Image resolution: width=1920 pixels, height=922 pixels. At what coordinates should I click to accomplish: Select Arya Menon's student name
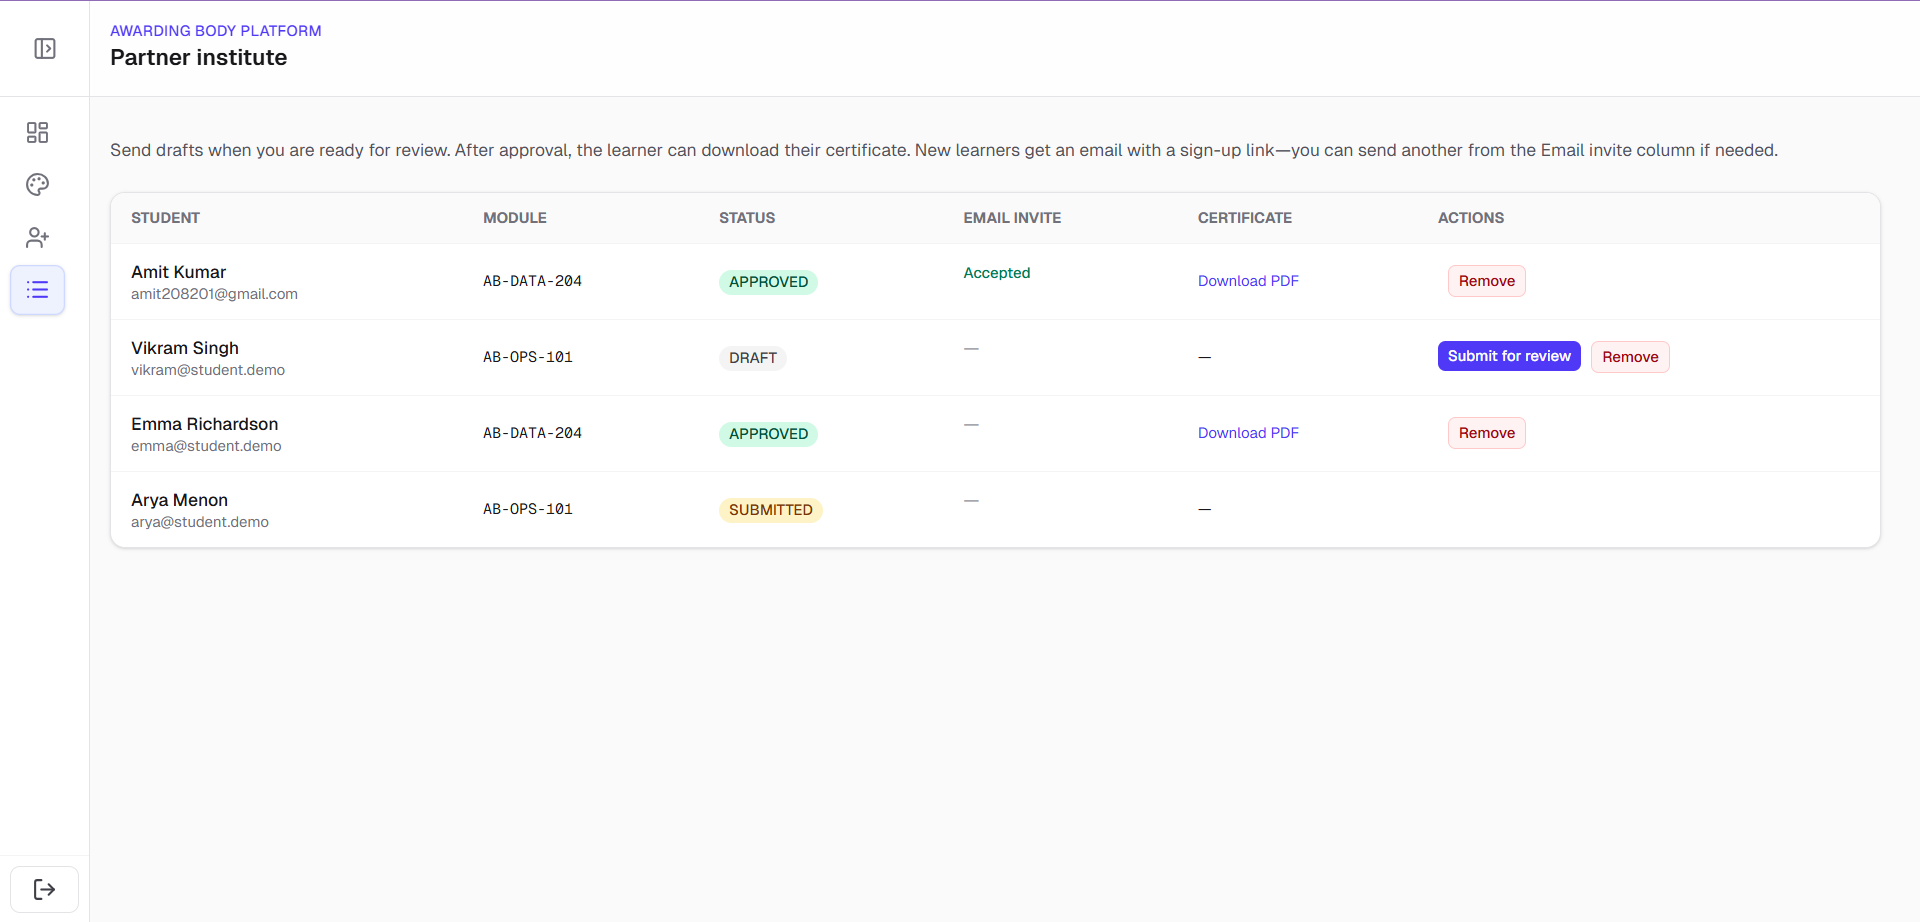coord(179,500)
